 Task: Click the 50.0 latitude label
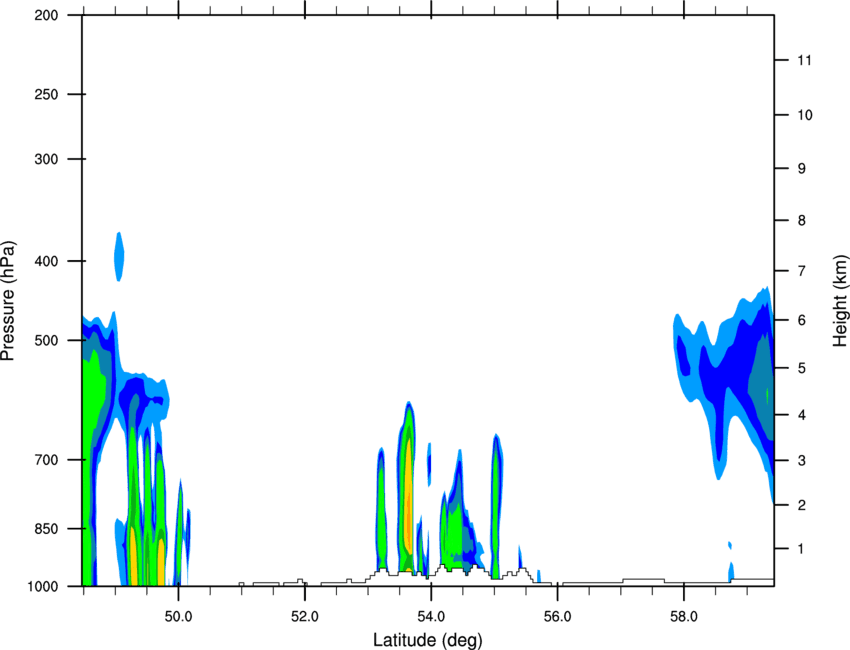click(x=178, y=617)
